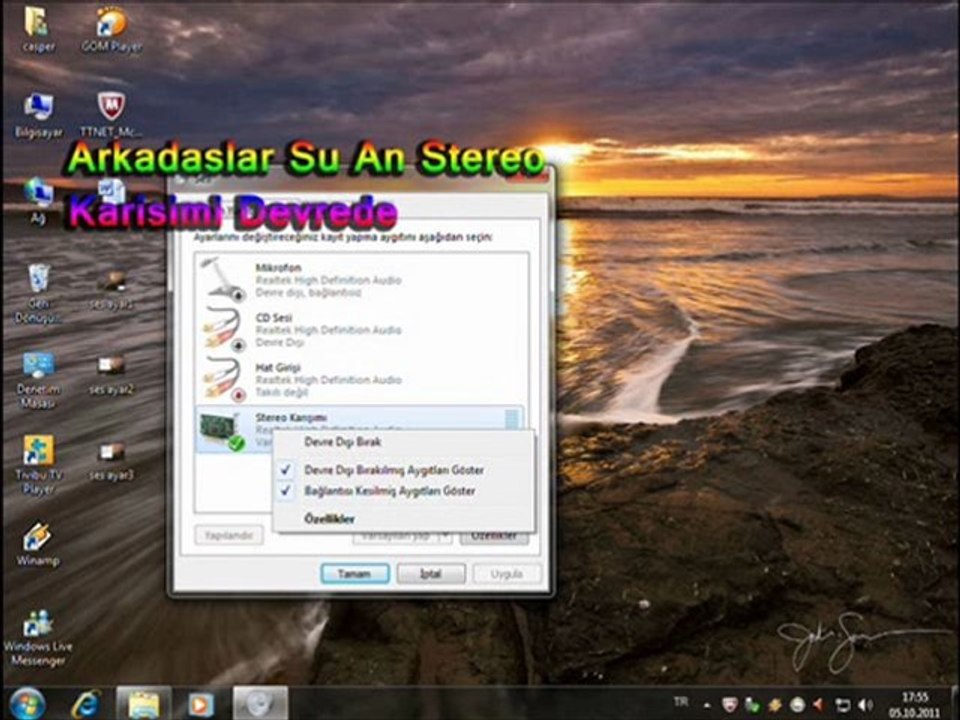
Task: Launch Windows Live Messenger shortcut
Action: [x=38, y=637]
